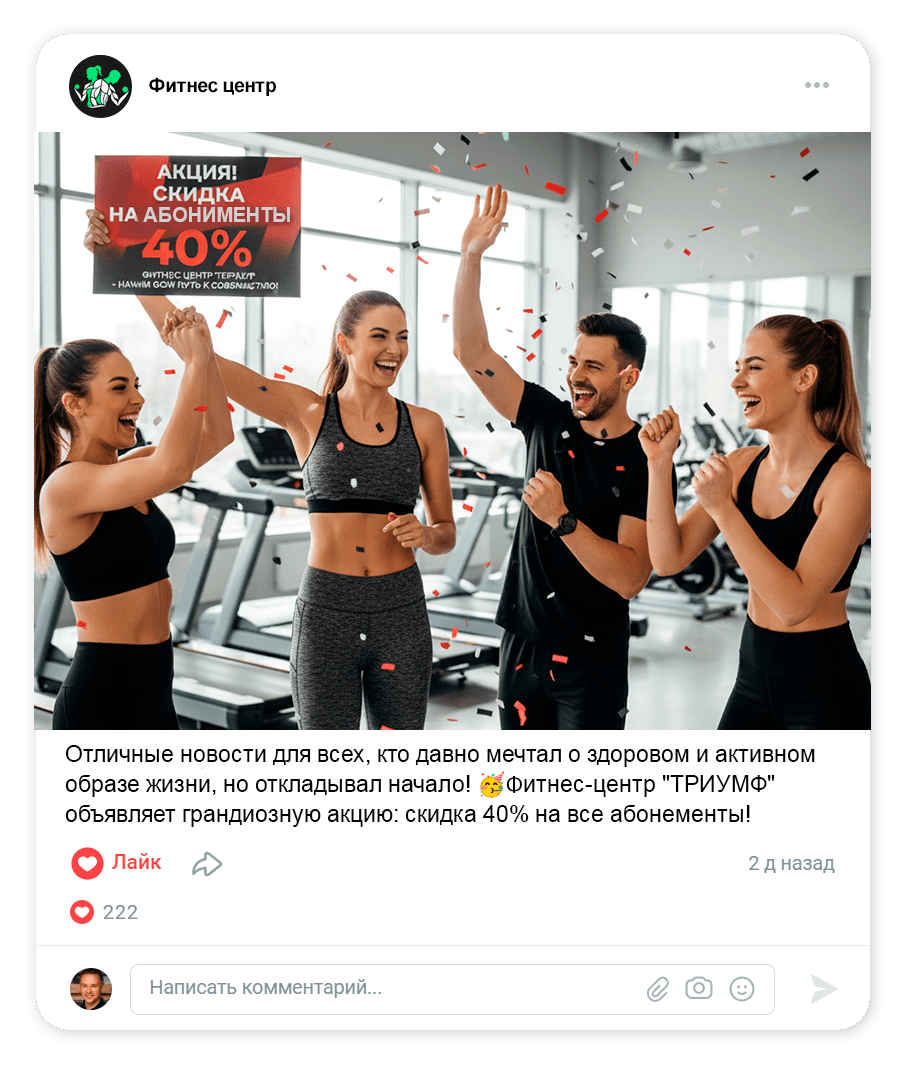
Task: Send comment with paper plane icon
Action: 823,989
